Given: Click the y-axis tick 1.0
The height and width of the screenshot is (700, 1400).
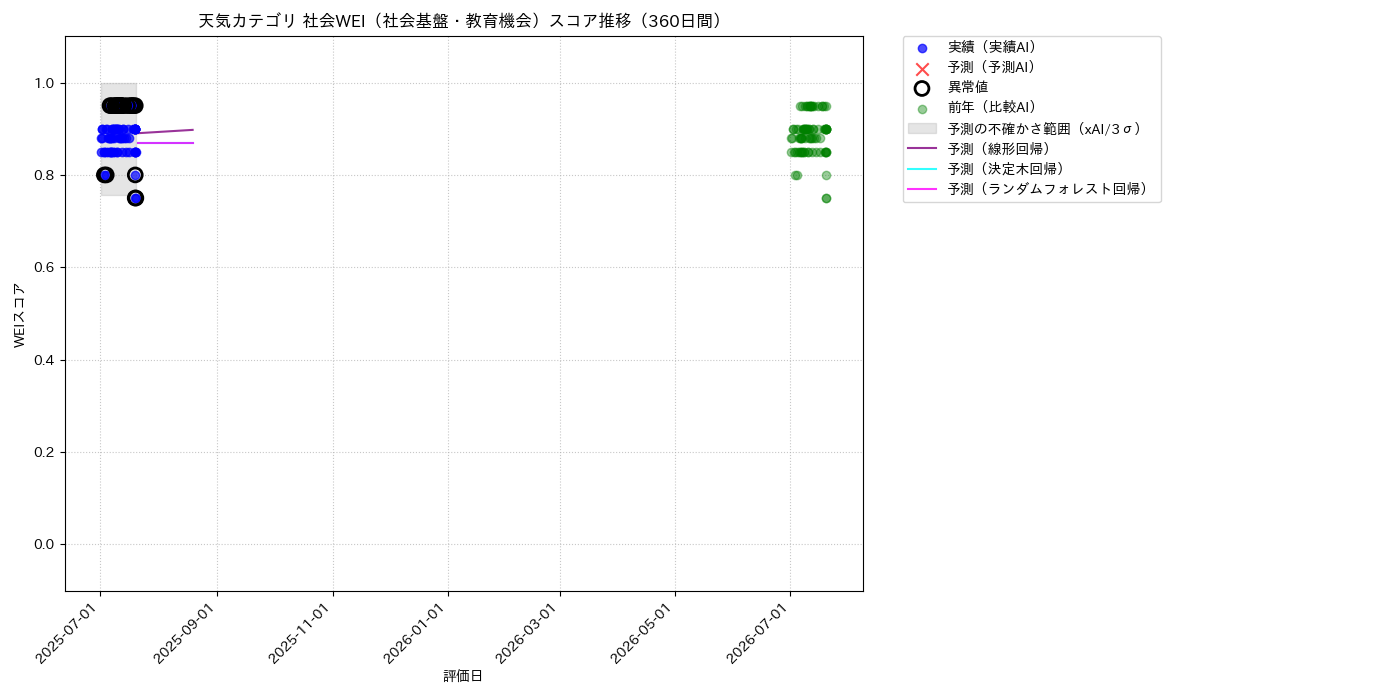Looking at the screenshot, I should 46,83.
